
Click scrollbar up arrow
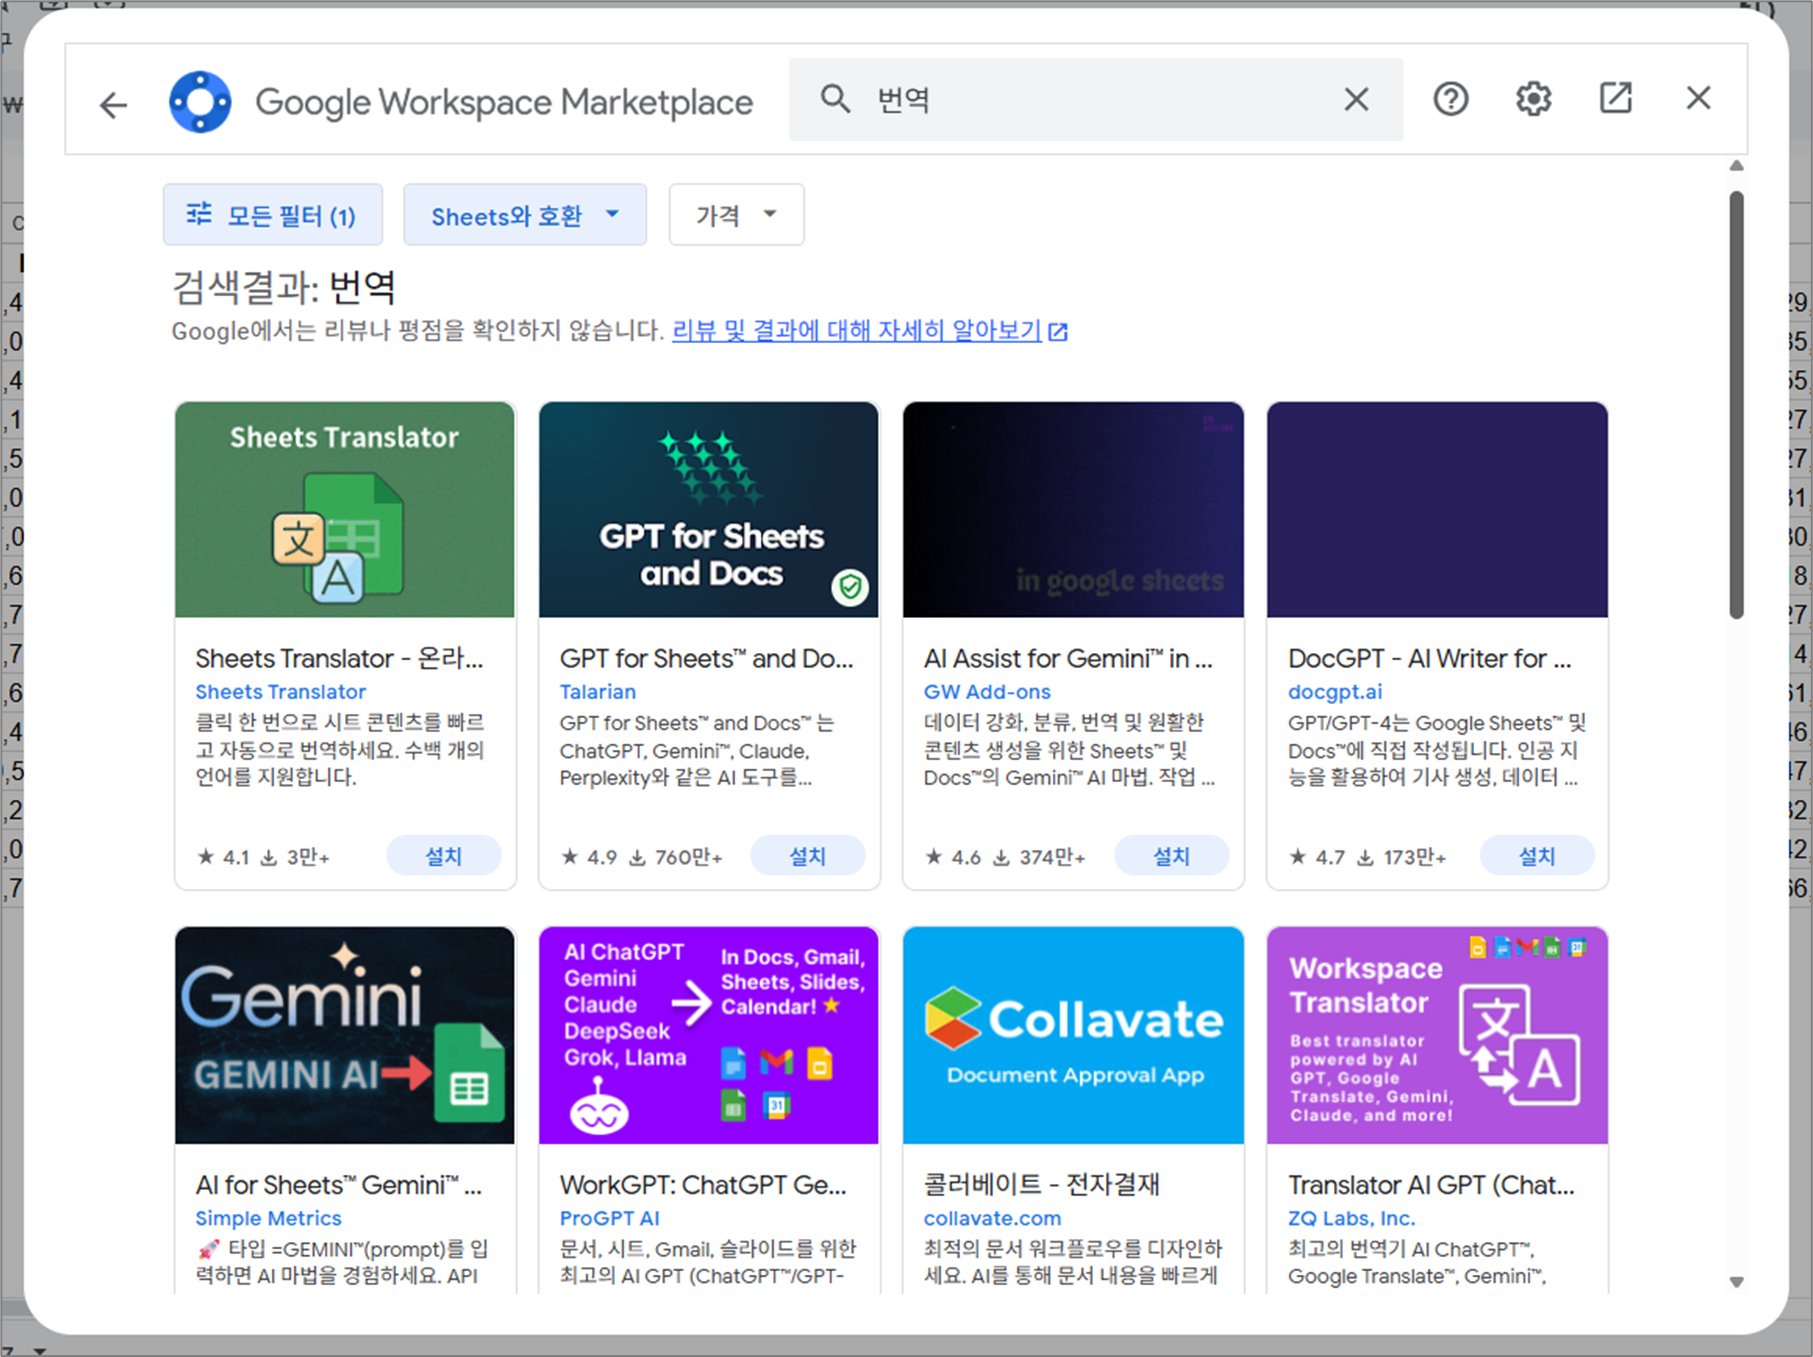coord(1737,166)
